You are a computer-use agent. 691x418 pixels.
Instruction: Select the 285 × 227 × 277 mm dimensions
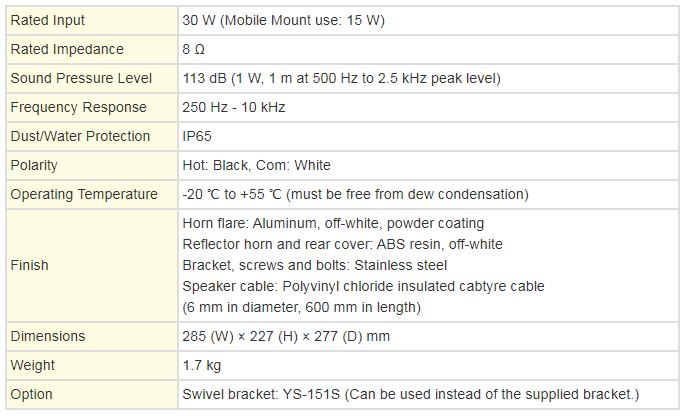287,336
